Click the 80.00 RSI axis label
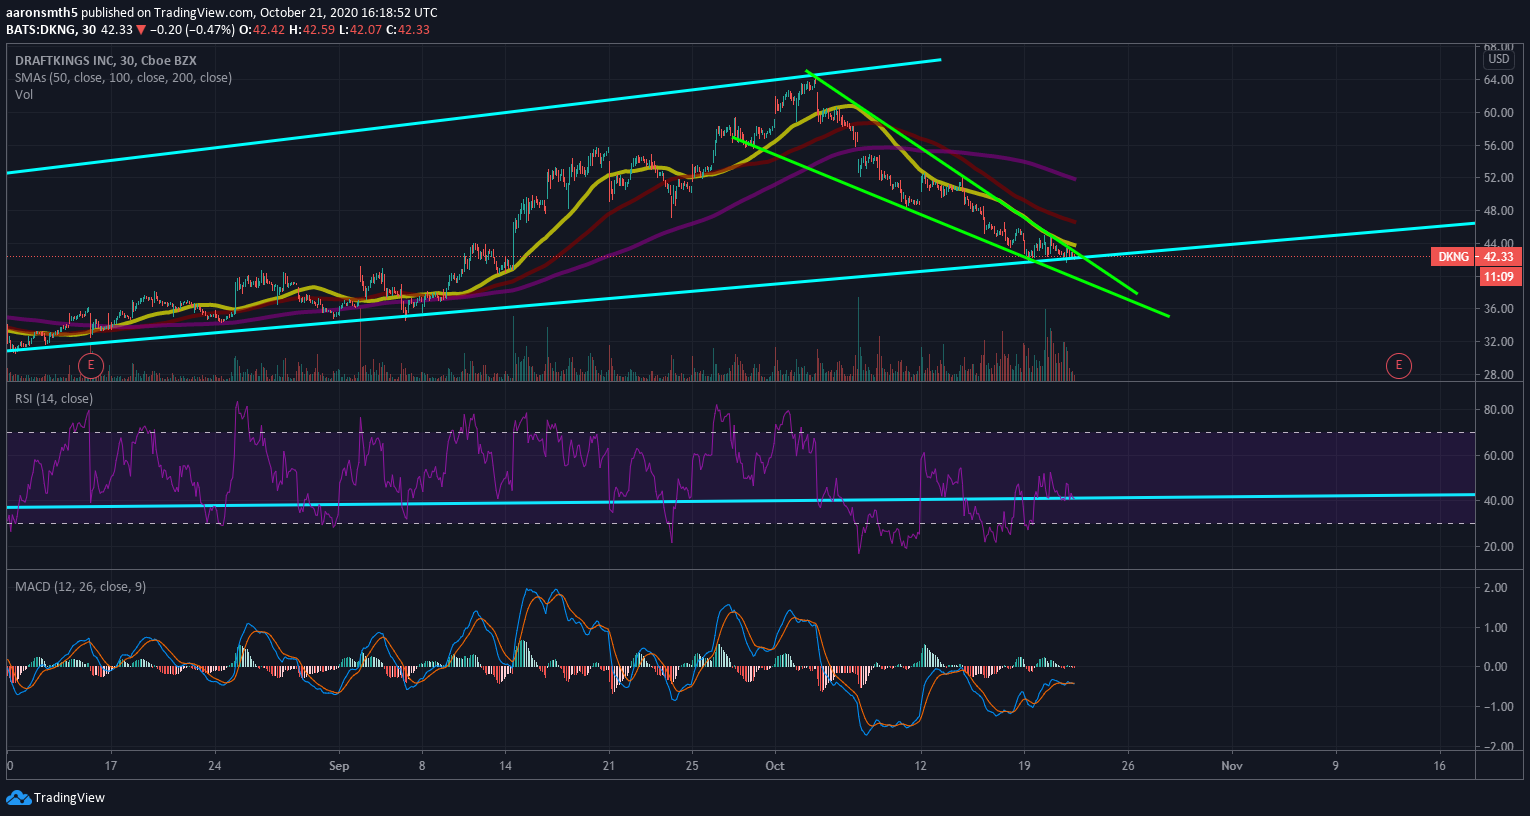This screenshot has width=1530, height=816. (1498, 410)
